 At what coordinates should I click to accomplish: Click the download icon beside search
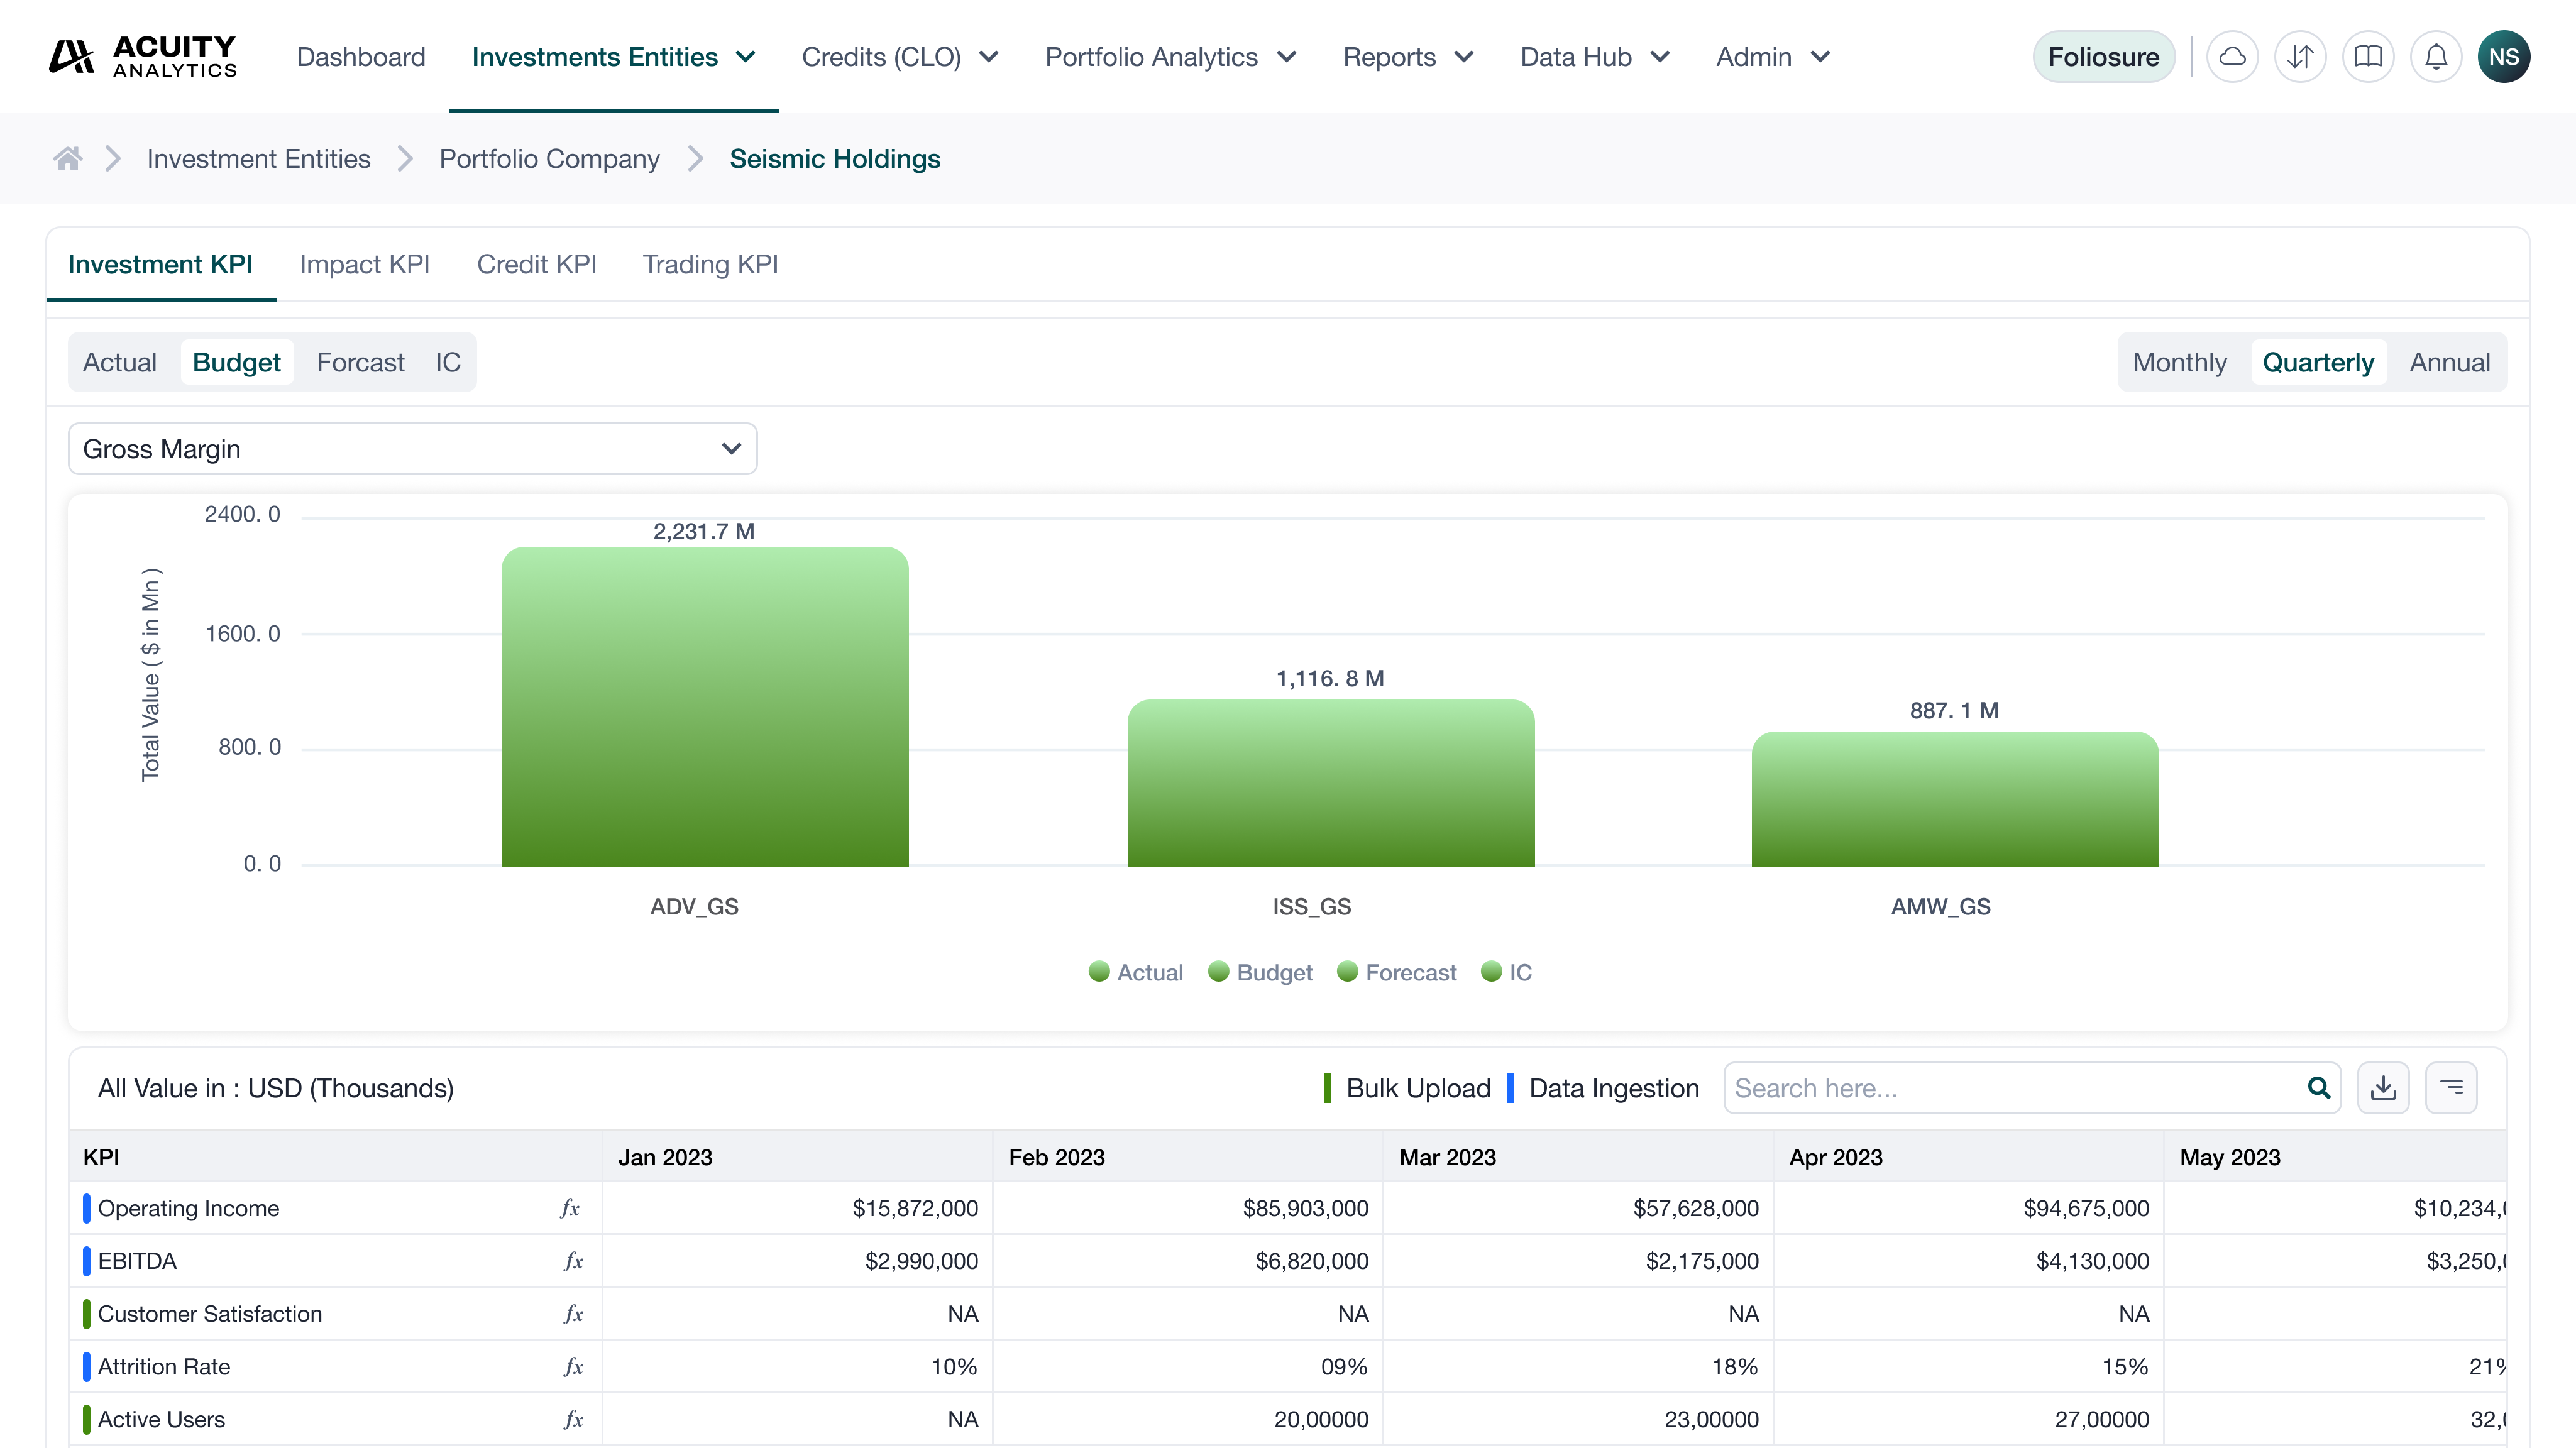(x=2383, y=1088)
